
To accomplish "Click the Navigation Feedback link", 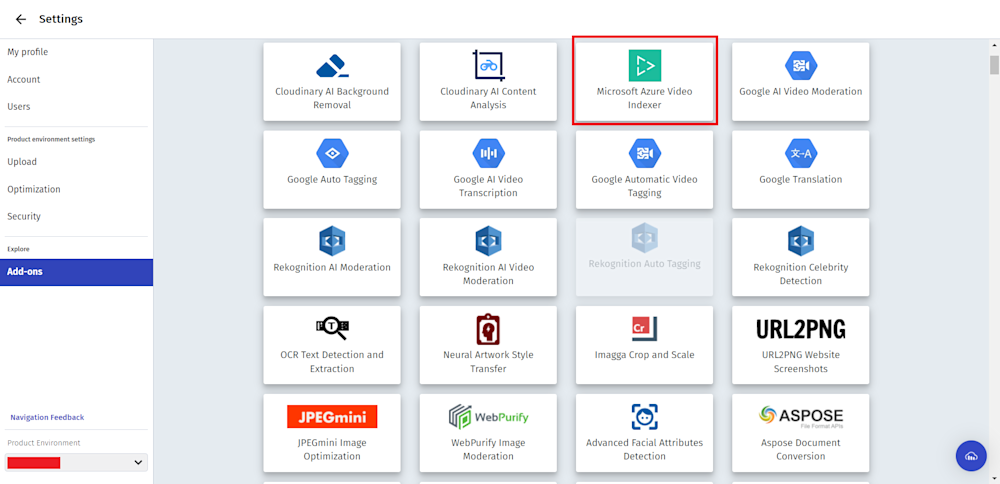I will click(x=47, y=418).
